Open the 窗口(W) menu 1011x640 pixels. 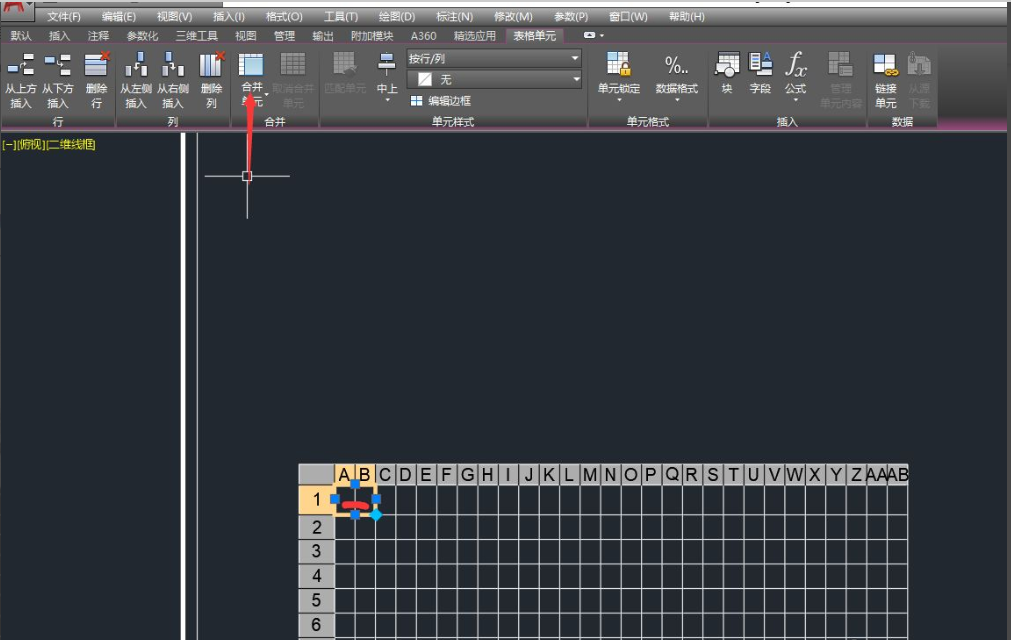point(628,17)
